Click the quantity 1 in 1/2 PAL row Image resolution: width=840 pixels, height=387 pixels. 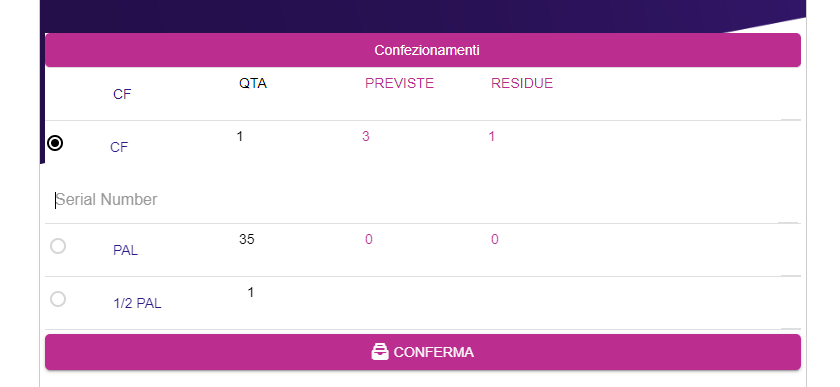click(x=250, y=292)
